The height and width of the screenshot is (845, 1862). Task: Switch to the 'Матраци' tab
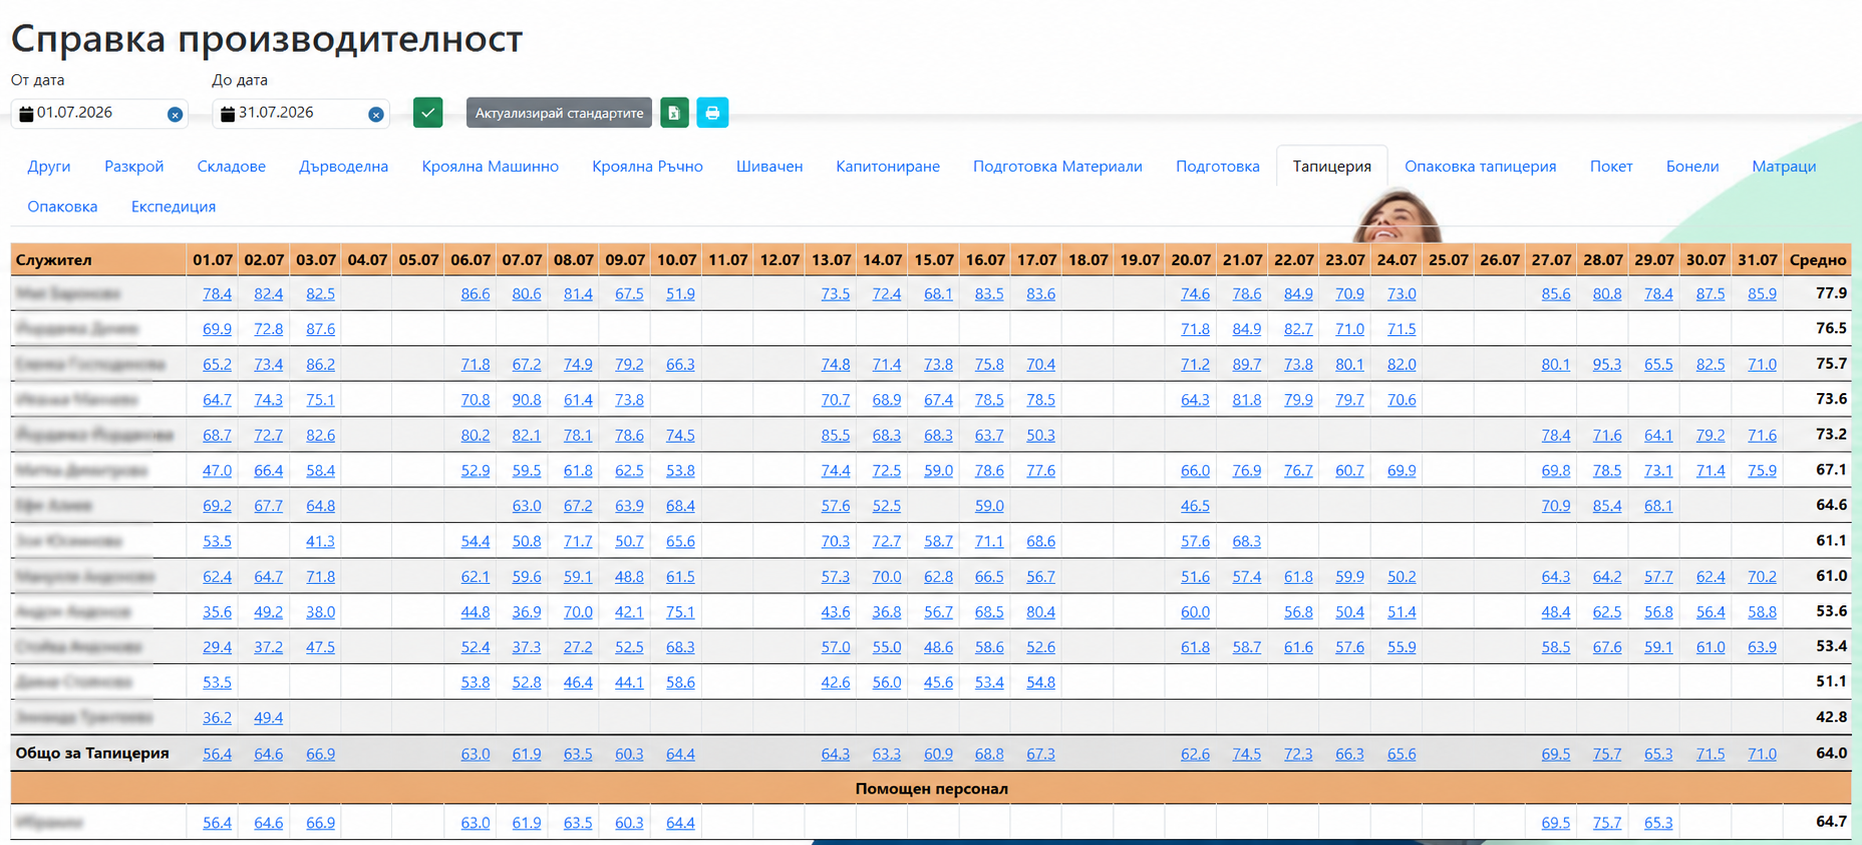1783,166
